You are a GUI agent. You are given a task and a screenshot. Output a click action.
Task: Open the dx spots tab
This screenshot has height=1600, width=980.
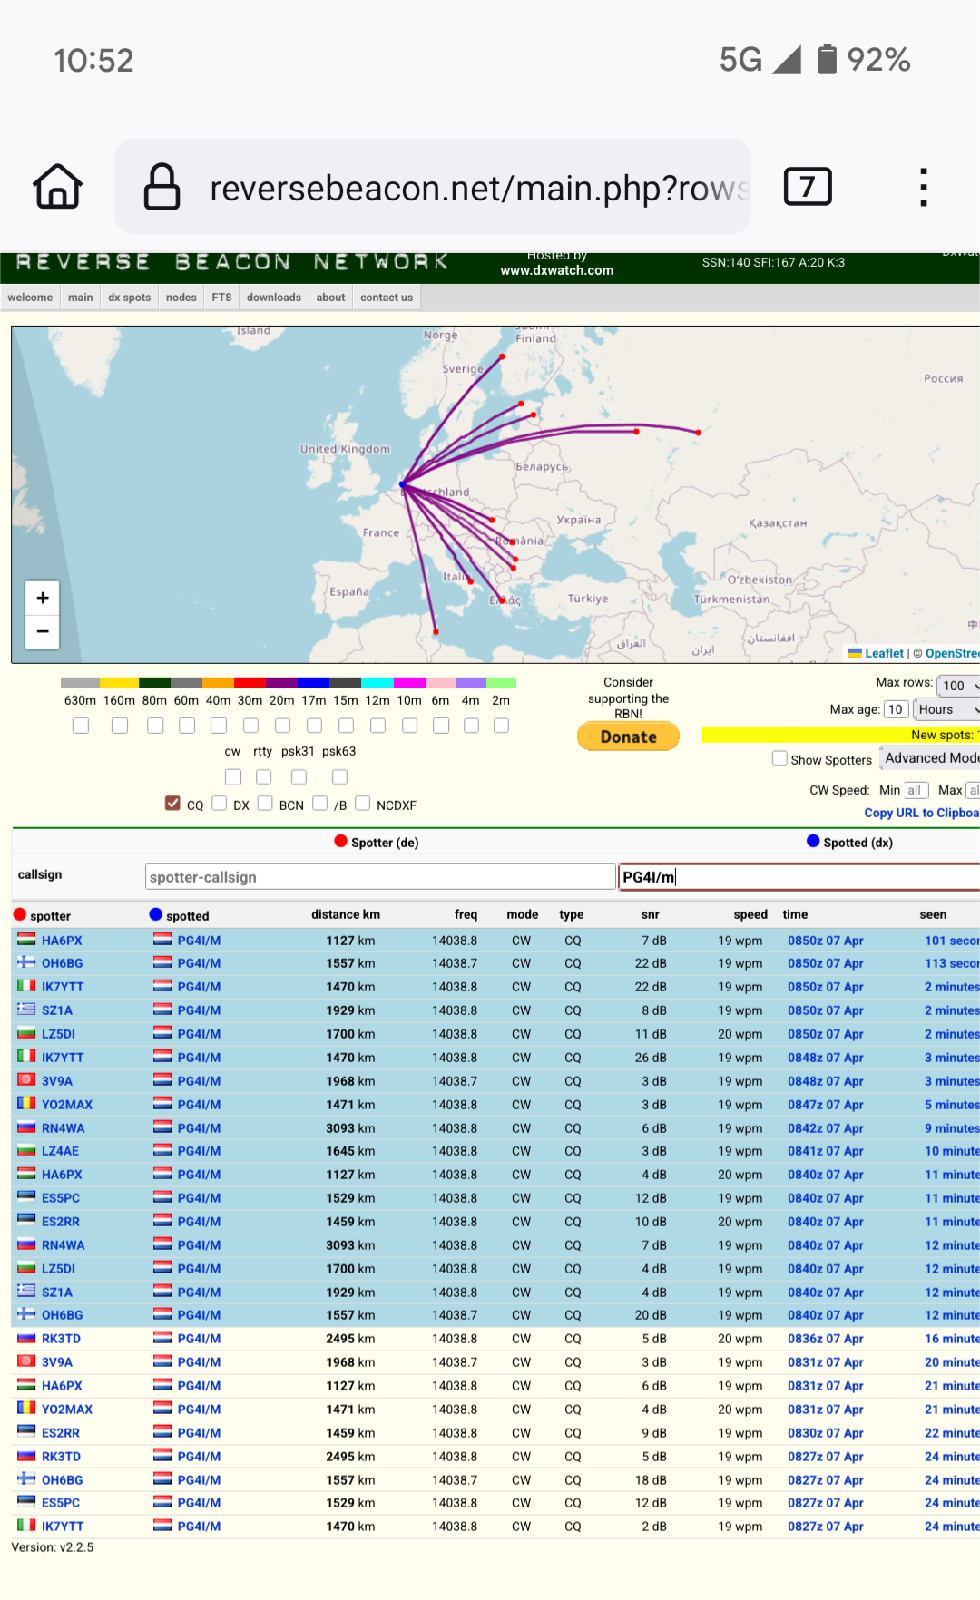129,297
